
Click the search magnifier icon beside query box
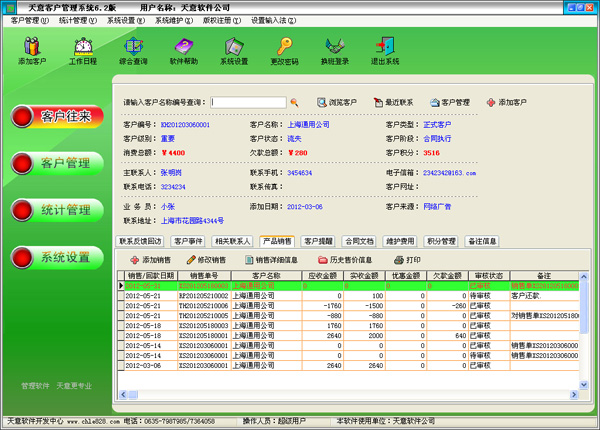point(294,102)
